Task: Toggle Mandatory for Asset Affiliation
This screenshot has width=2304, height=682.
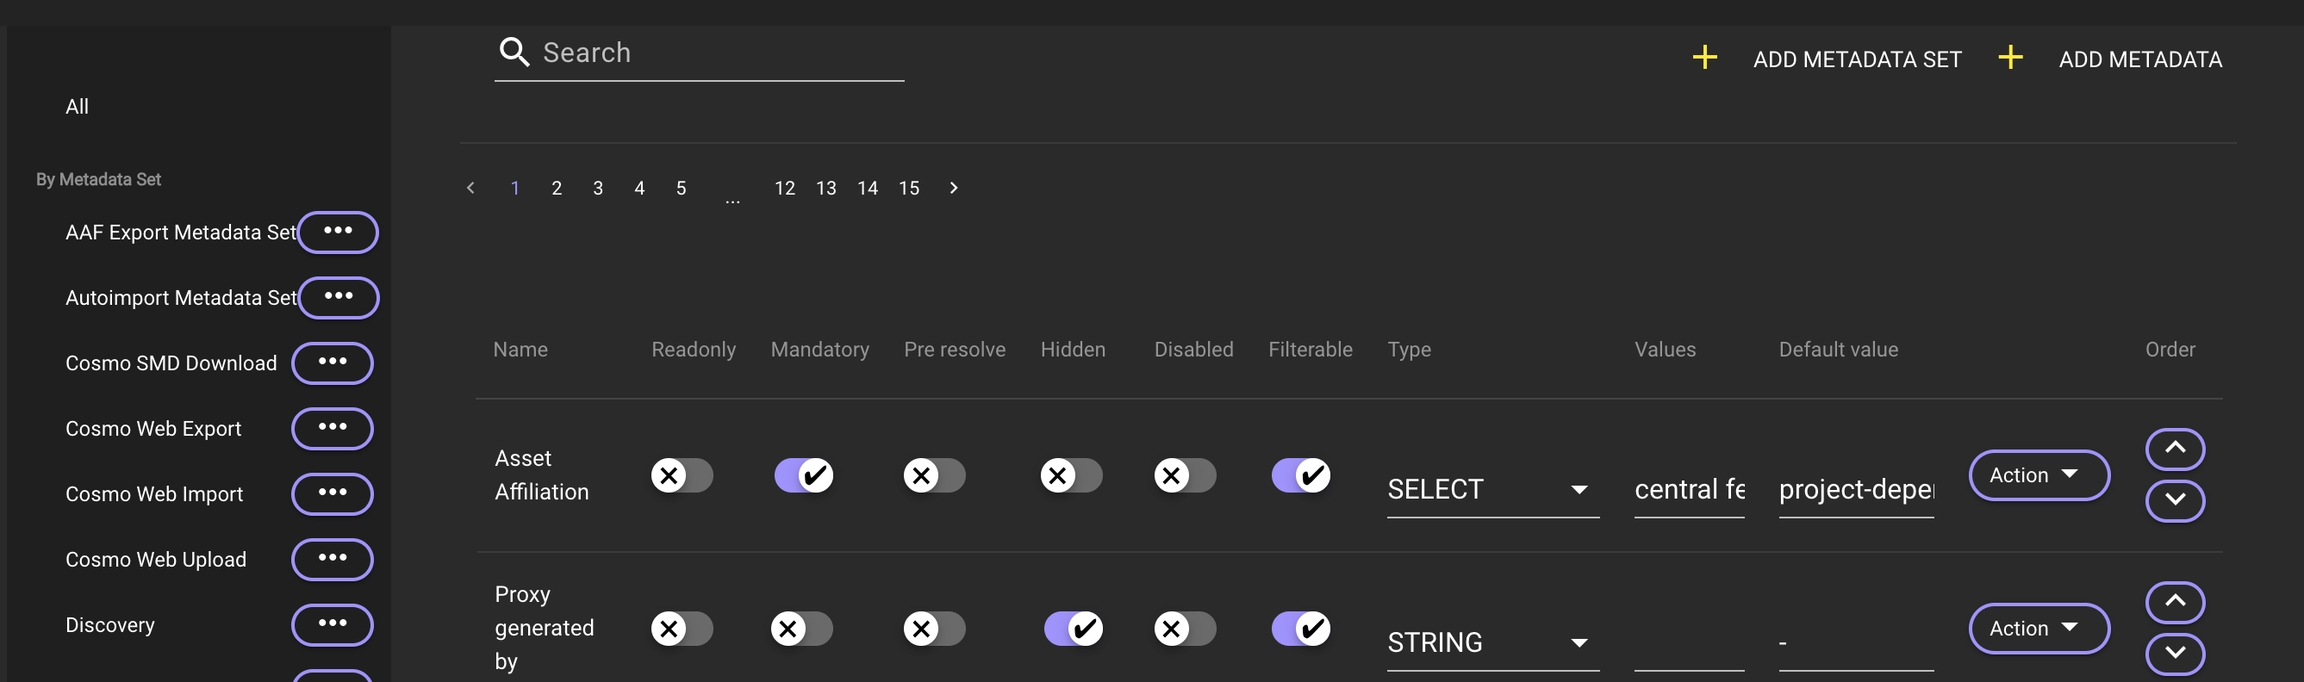Action: (803, 475)
